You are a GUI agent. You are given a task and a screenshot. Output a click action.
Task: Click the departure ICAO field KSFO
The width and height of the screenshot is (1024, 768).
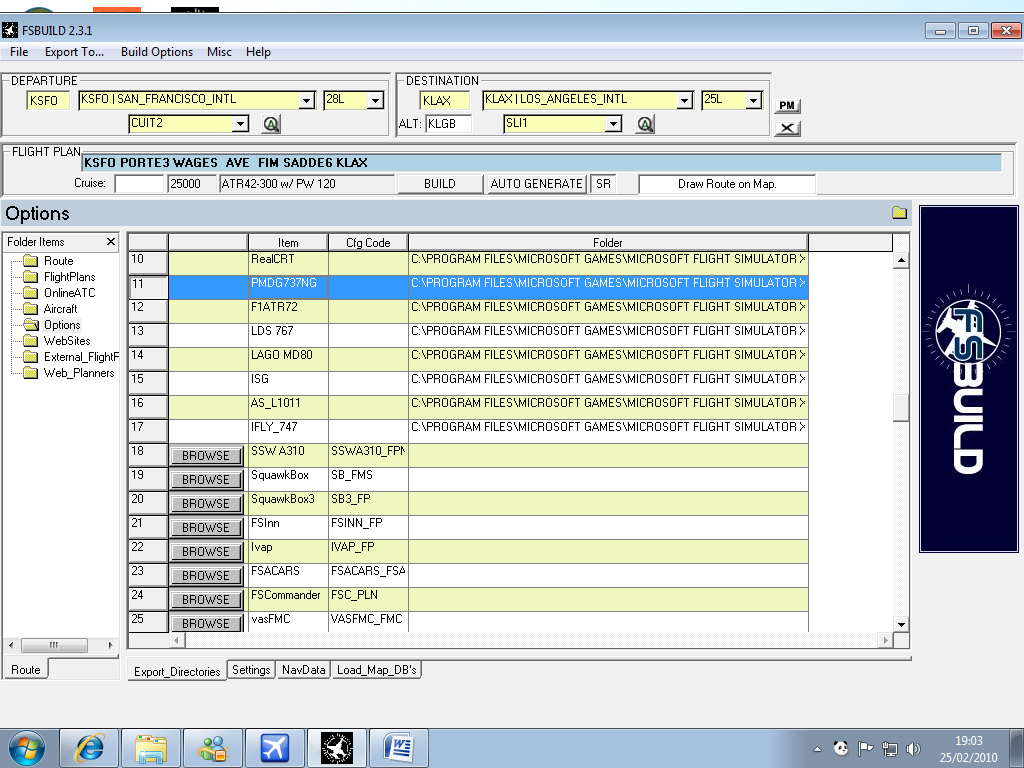[48, 101]
